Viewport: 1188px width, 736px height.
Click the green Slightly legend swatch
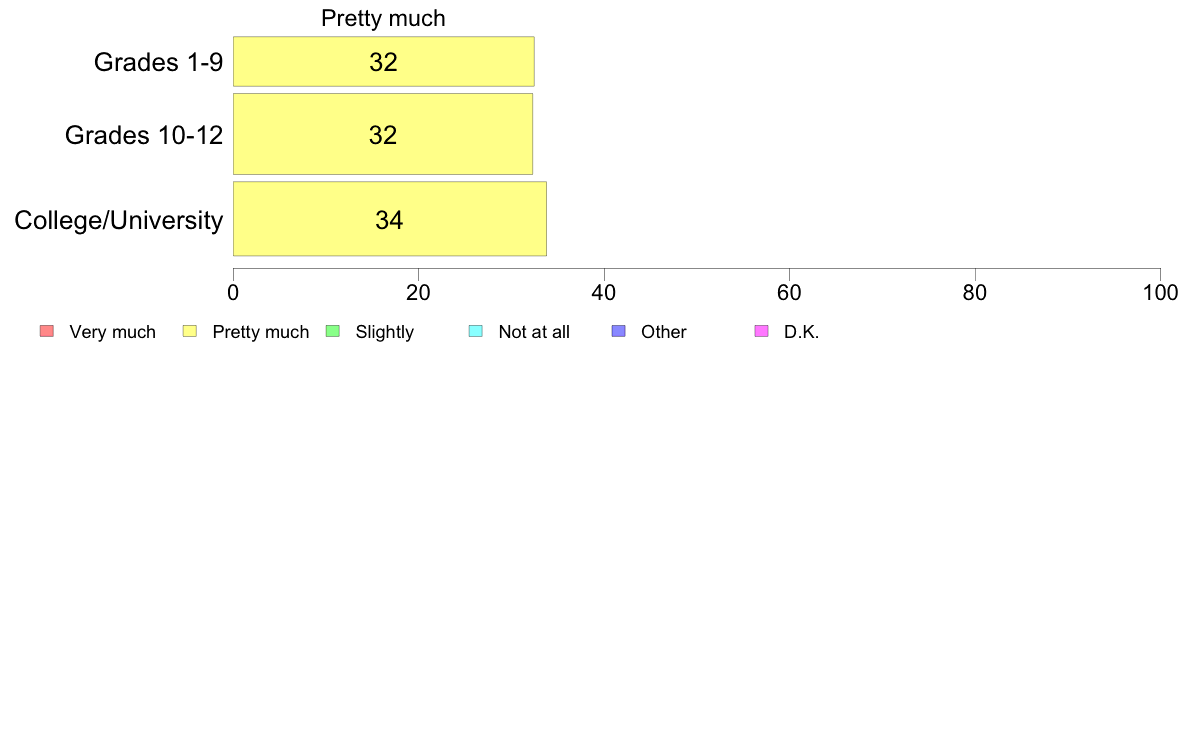pyautogui.click(x=333, y=331)
